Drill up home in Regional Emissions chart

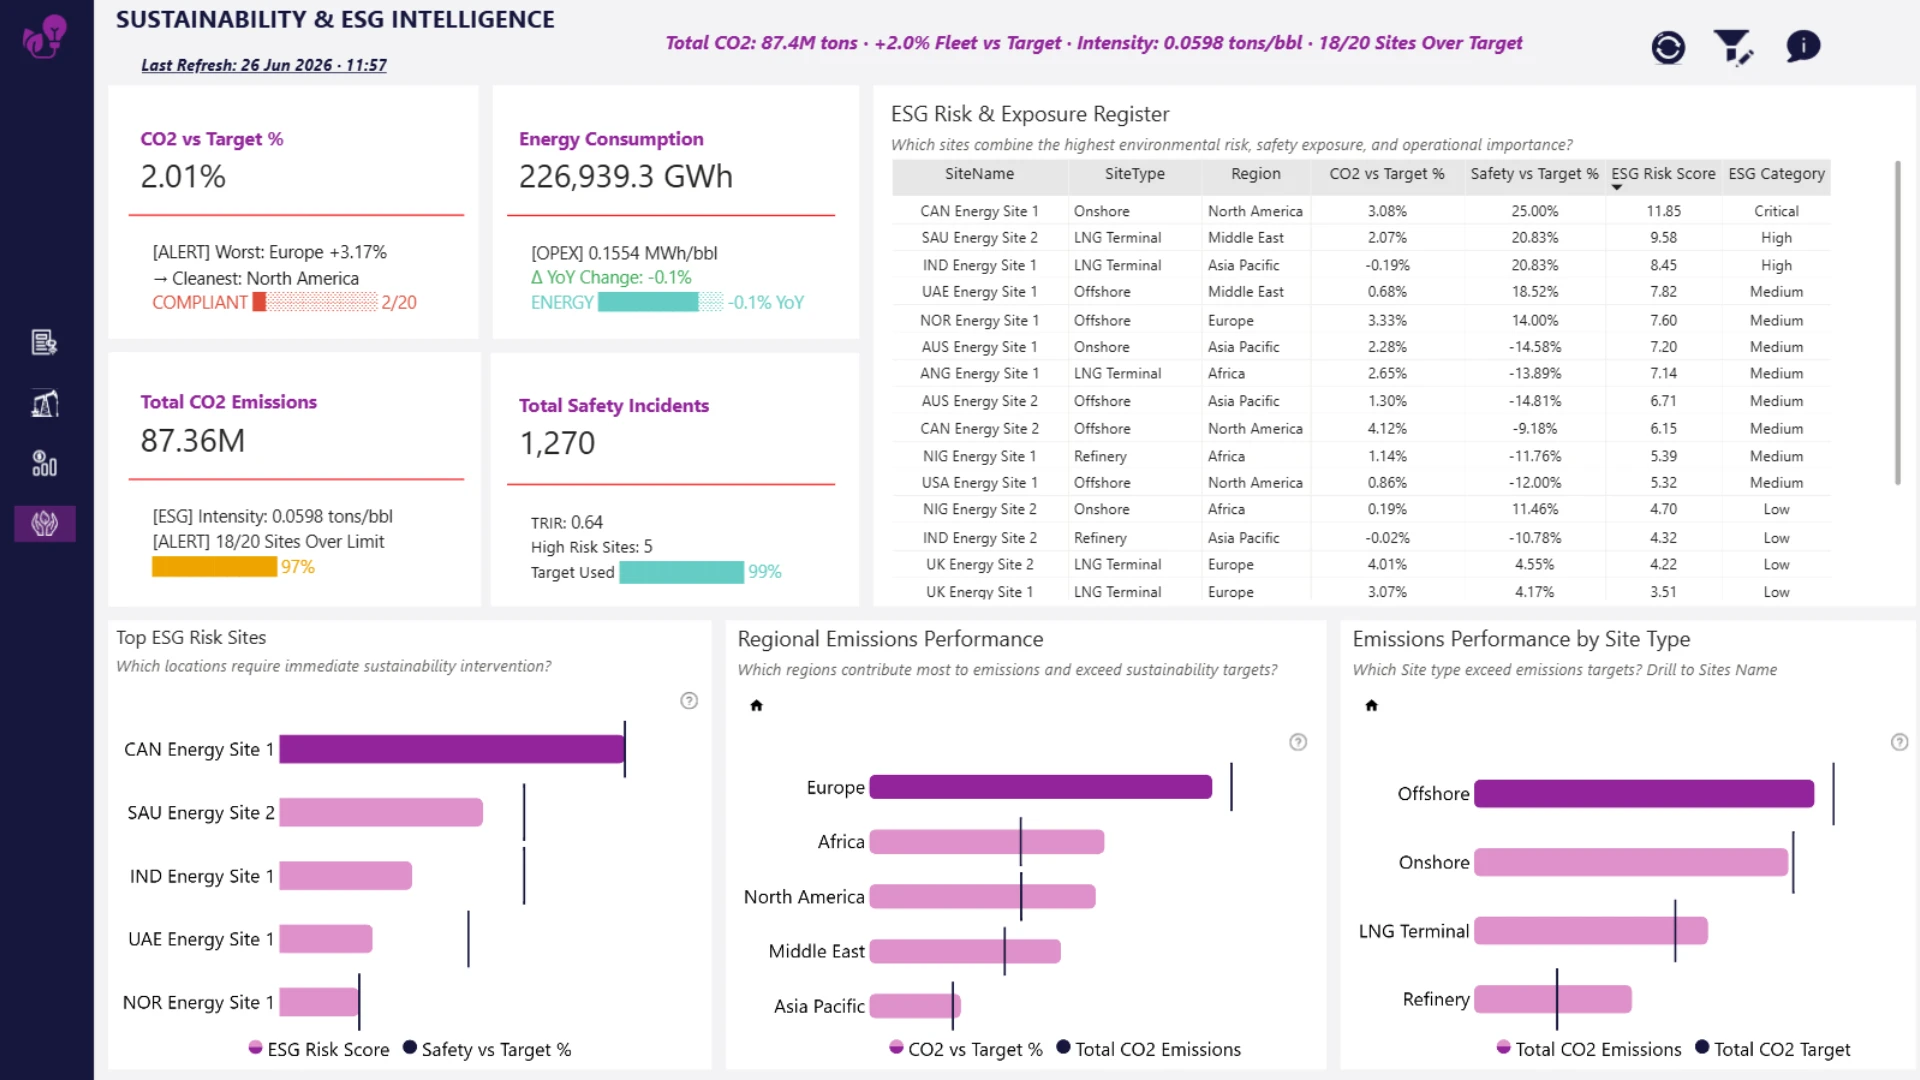(x=756, y=706)
